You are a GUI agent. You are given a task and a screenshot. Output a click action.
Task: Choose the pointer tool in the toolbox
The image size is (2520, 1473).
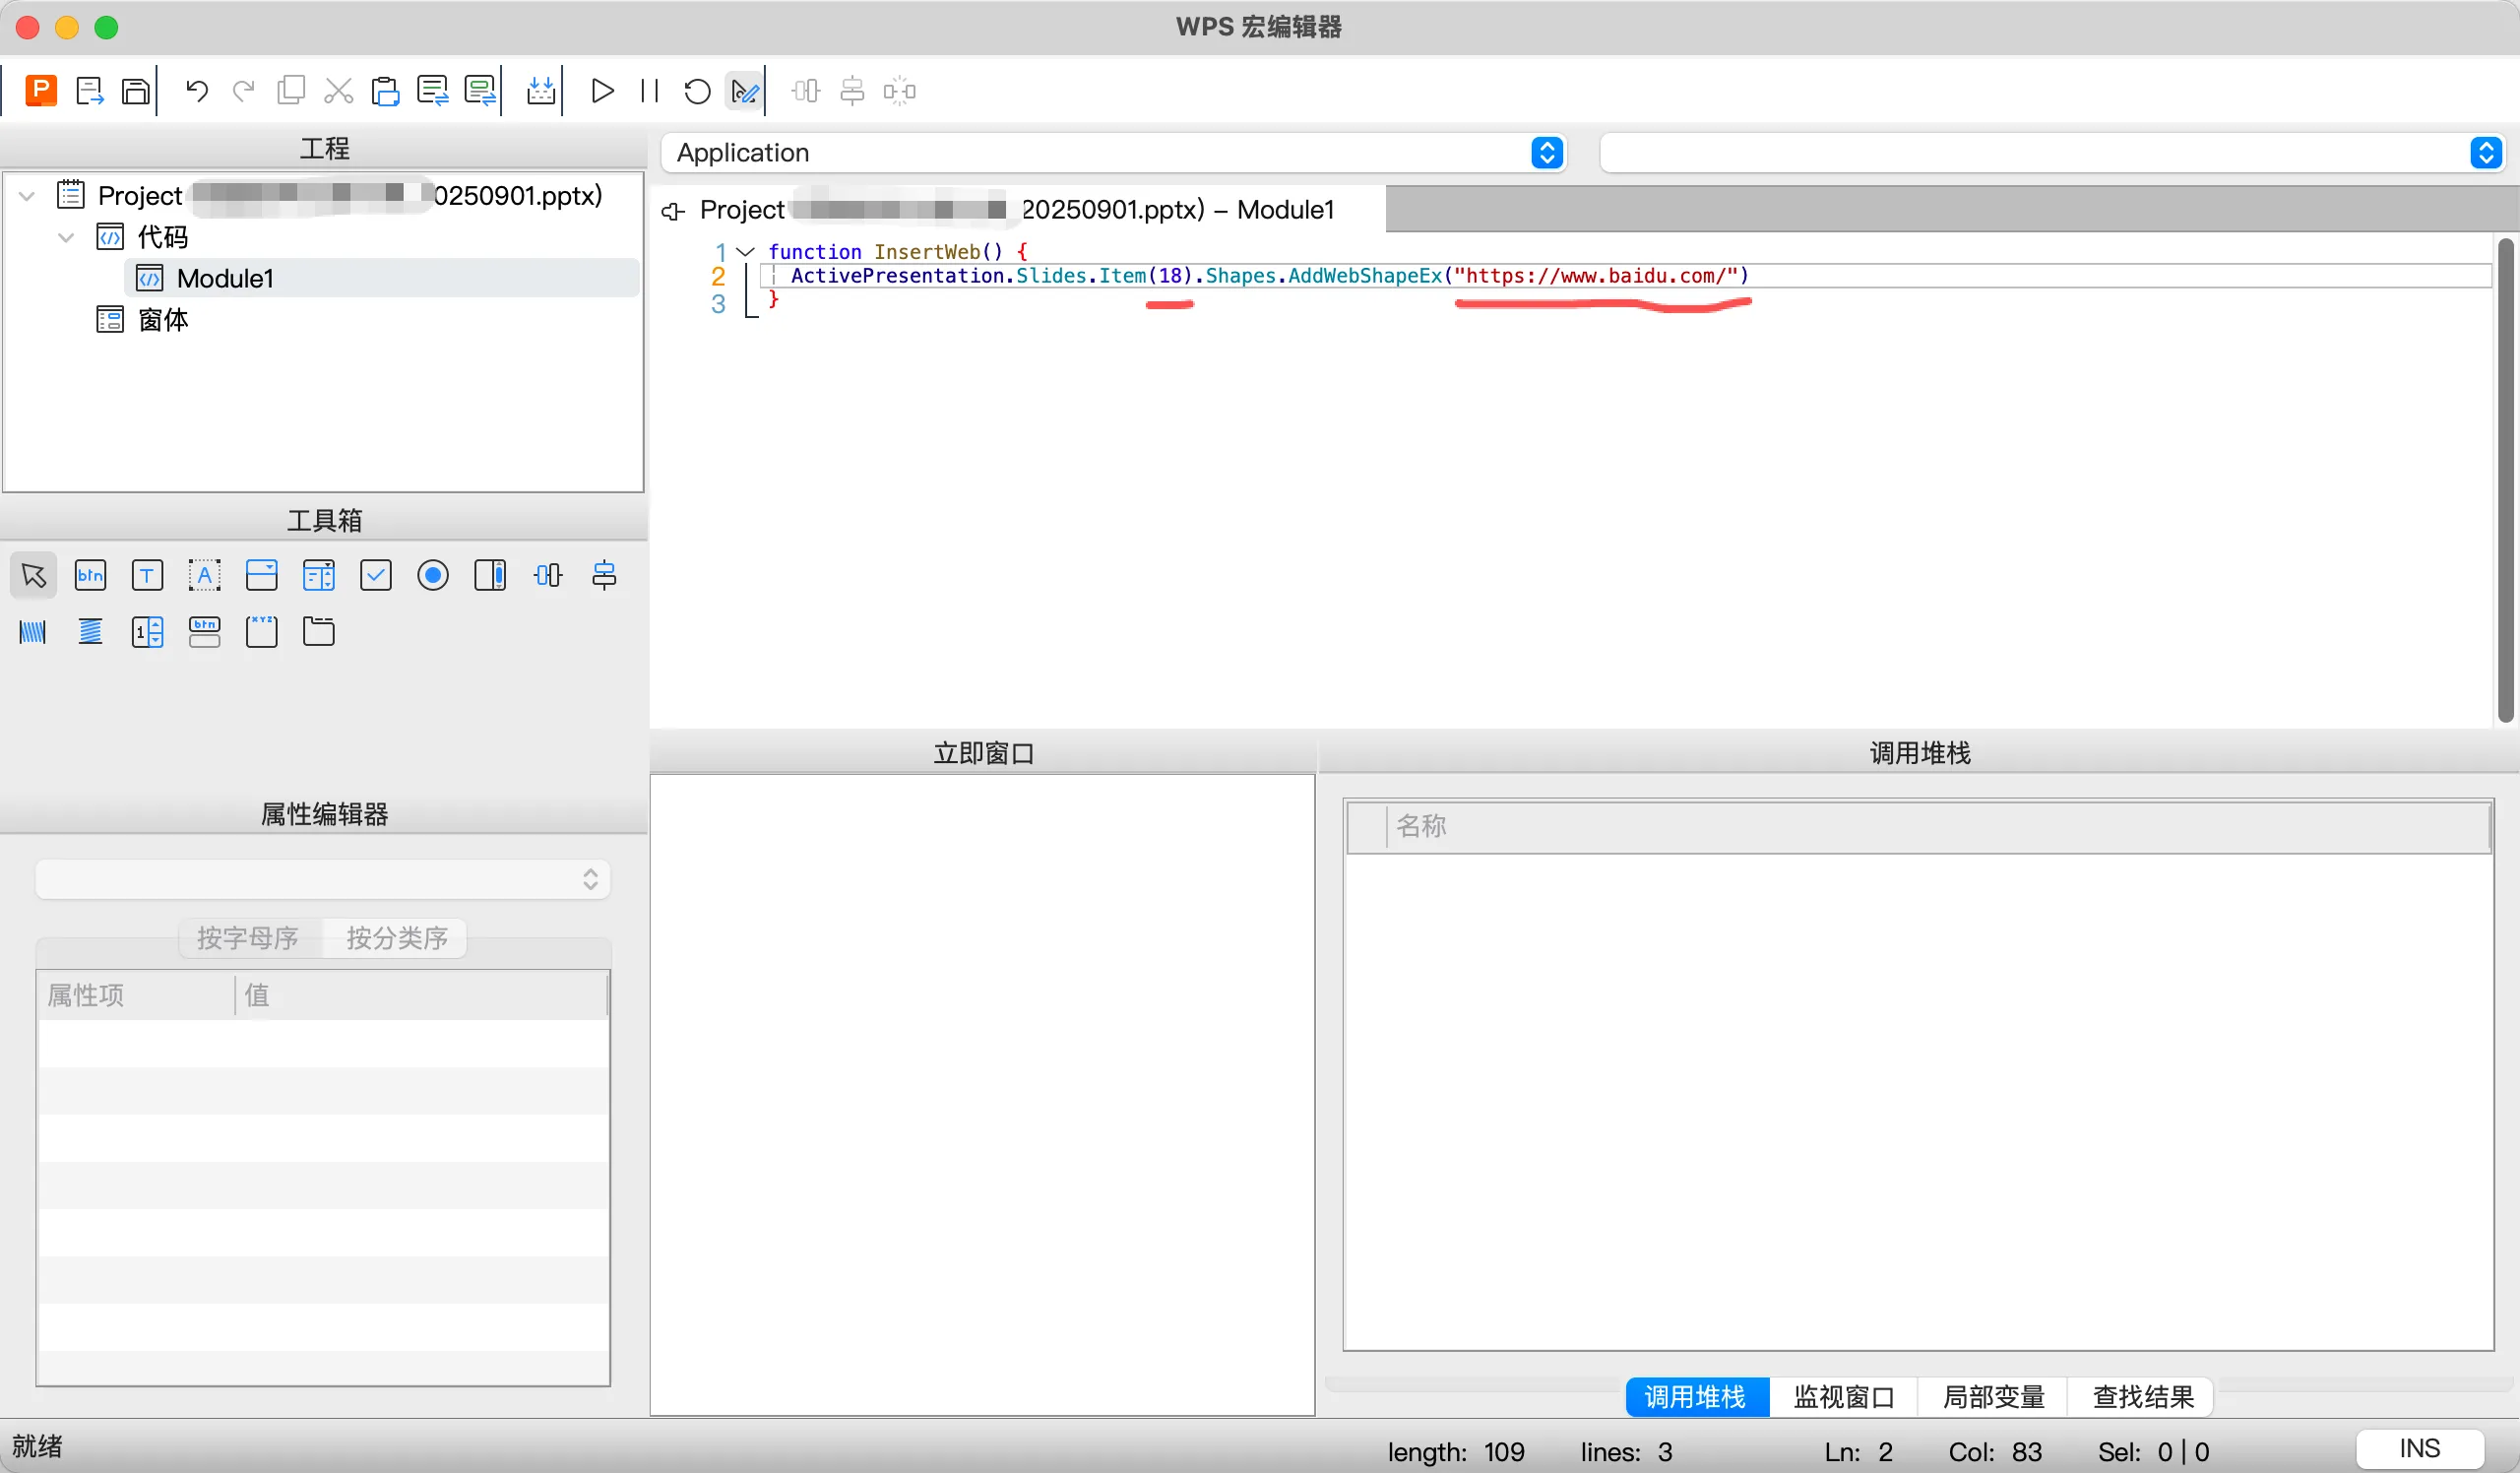pos(33,575)
